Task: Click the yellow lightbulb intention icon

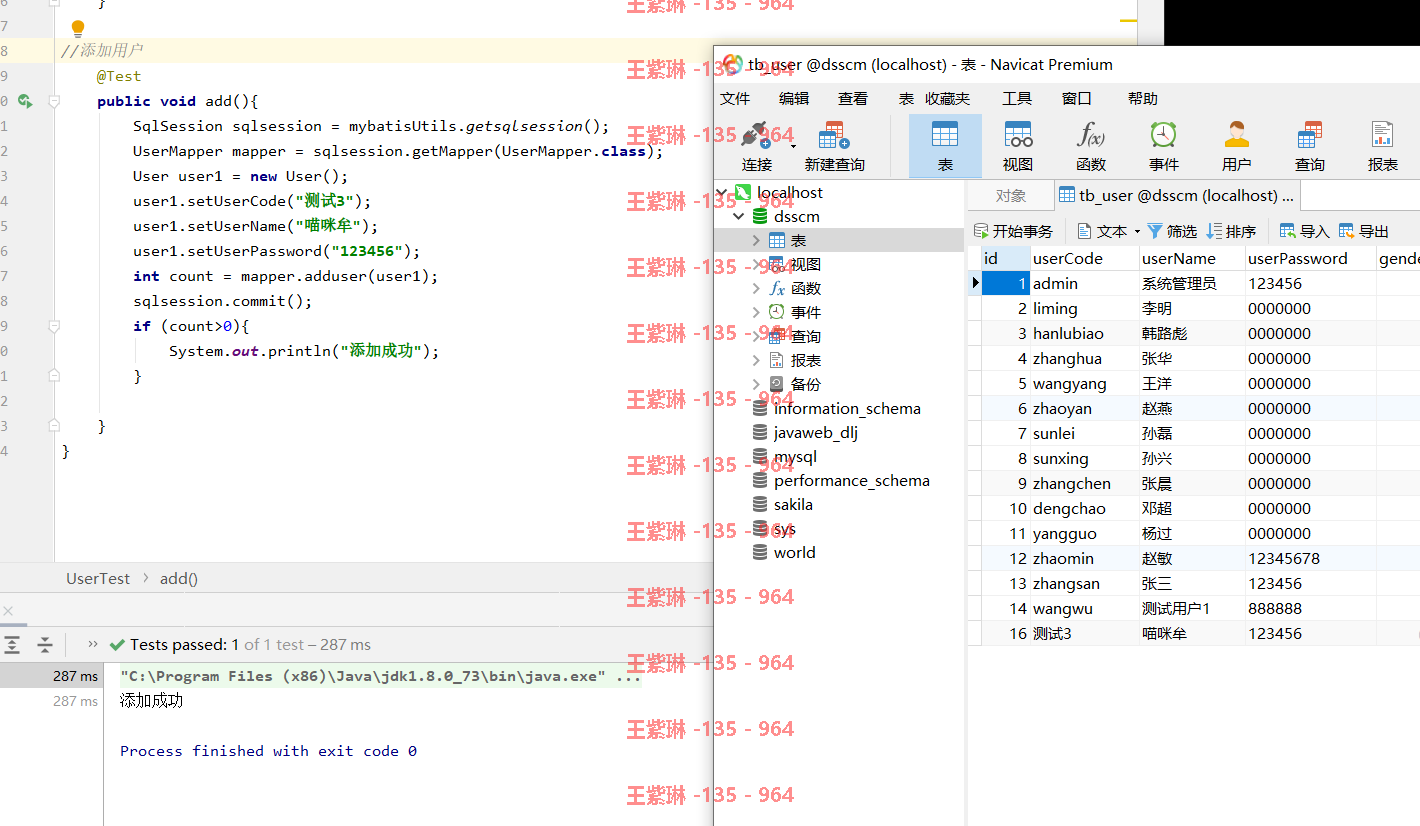Action: (78, 29)
